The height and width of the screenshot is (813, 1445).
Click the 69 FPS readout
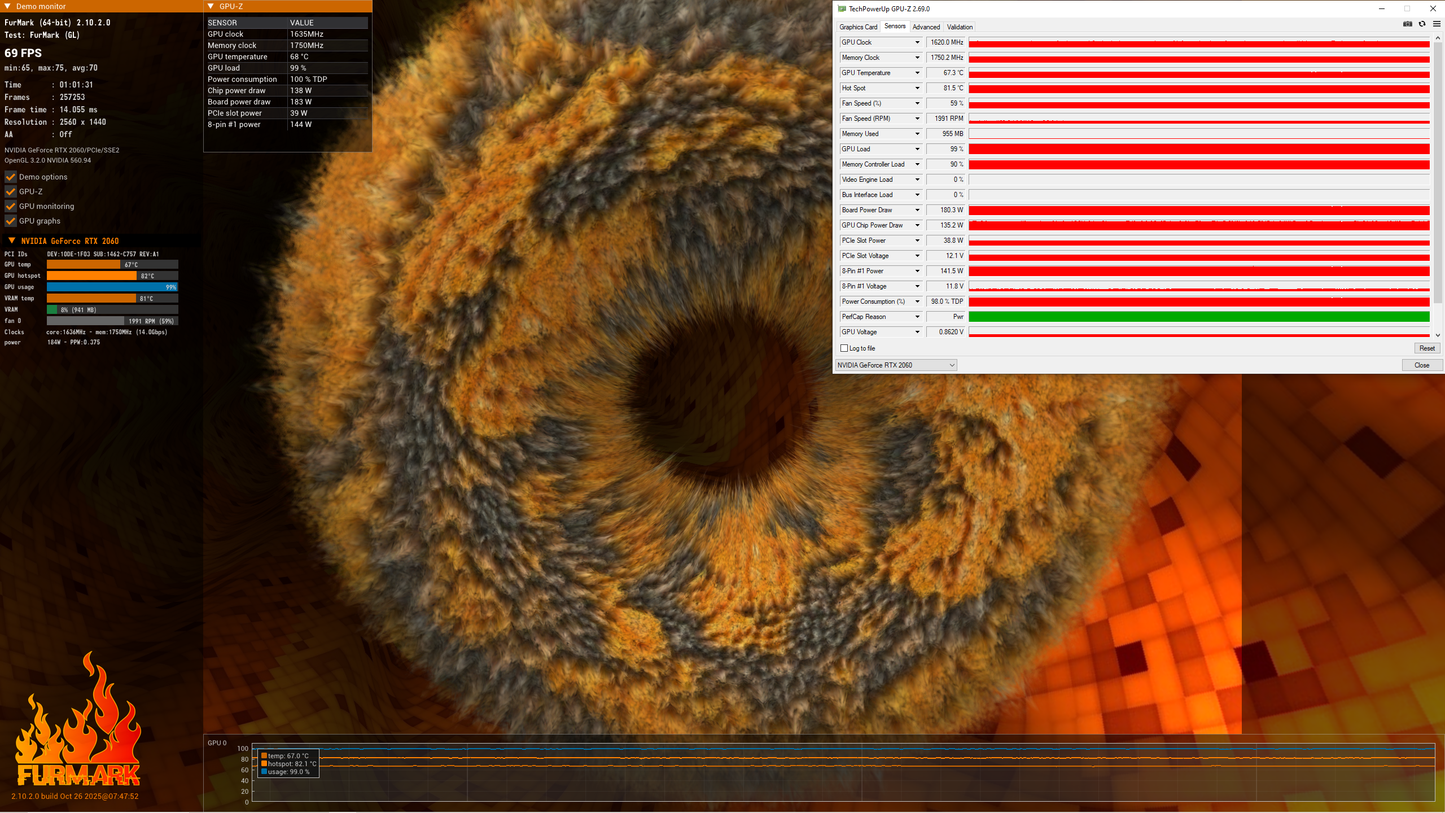click(23, 53)
